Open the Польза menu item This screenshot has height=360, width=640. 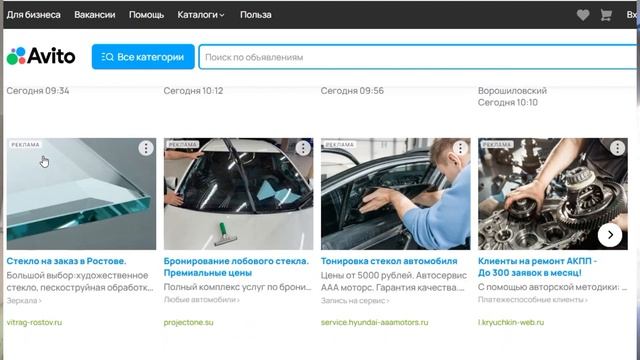(256, 15)
